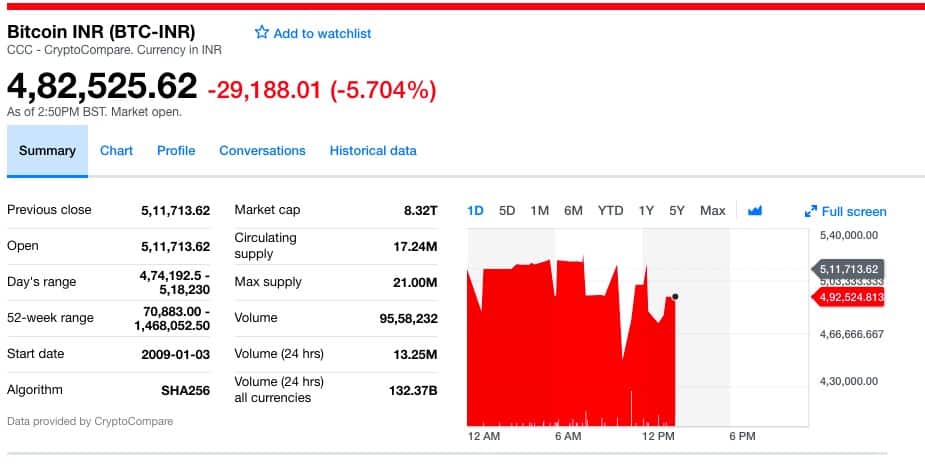Click the current price 4,82,525.62
This screenshot has height=471, width=925.
(x=102, y=86)
